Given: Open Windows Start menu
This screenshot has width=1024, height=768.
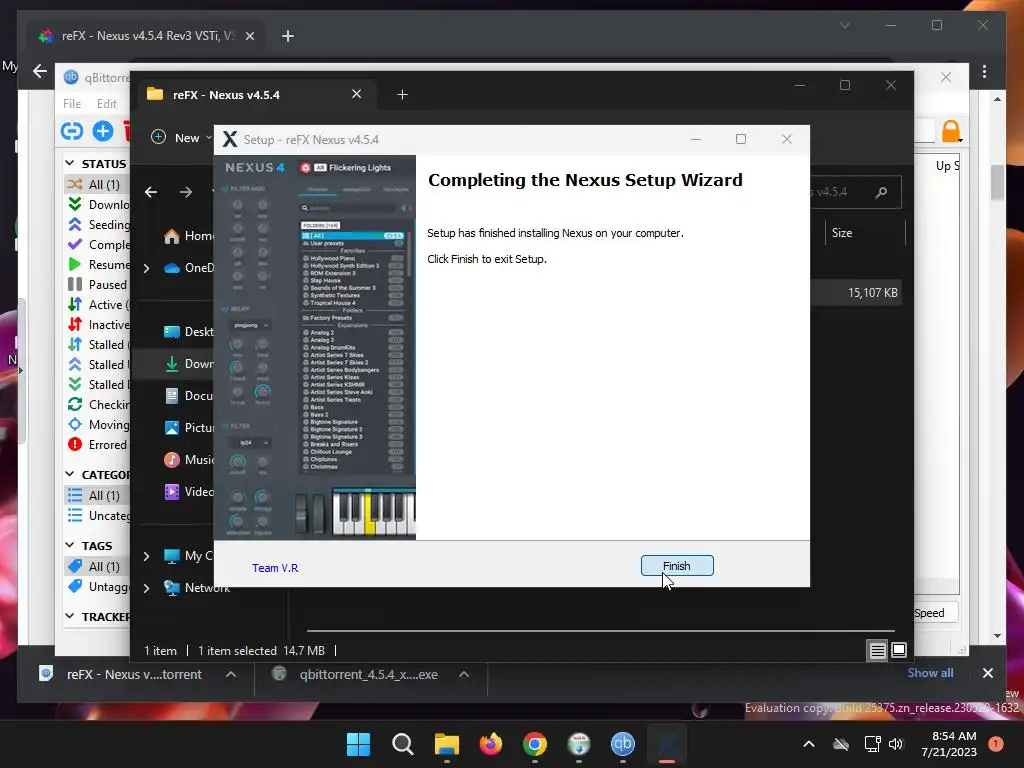Looking at the screenshot, I should point(358,744).
